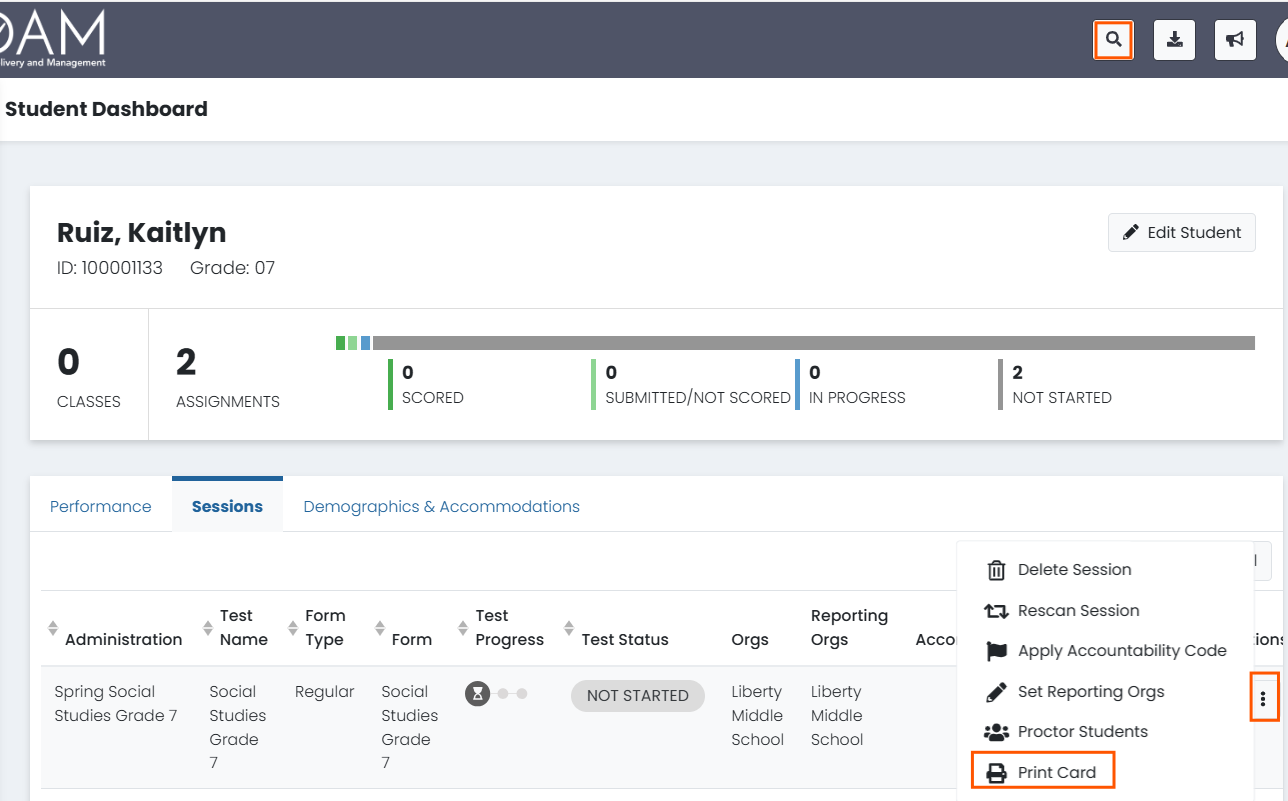Click the ADAM logo
Viewport: 1288px width, 801px height.
(x=53, y=40)
